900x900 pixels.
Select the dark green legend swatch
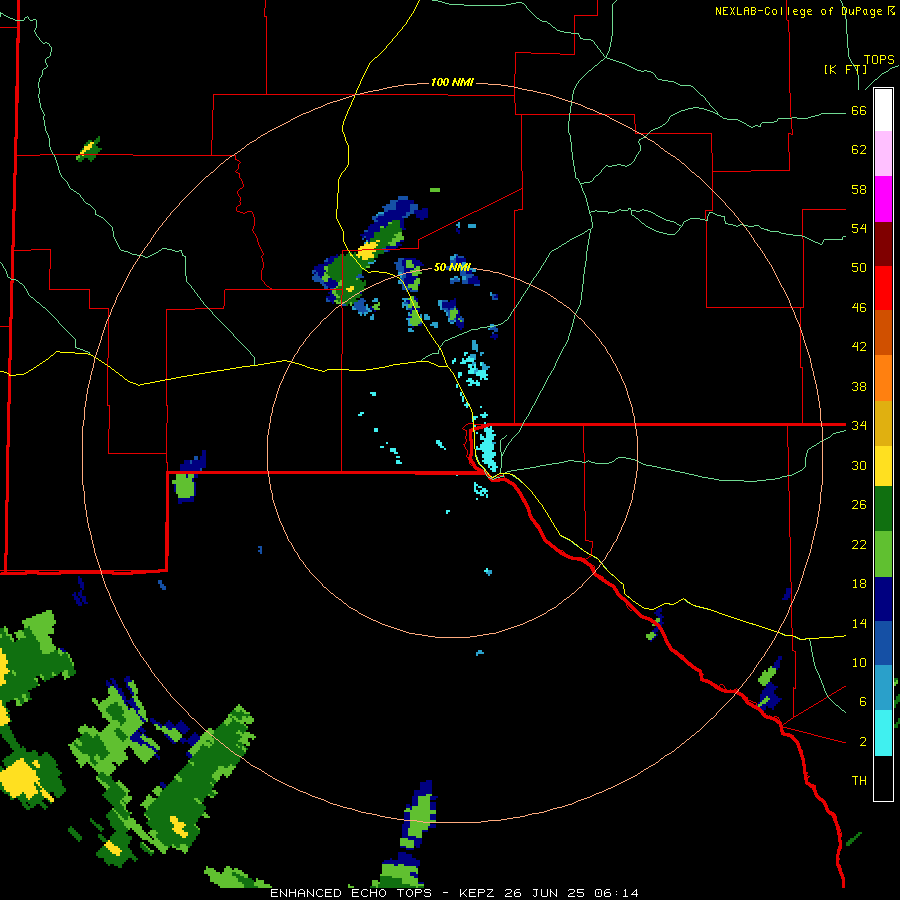pos(883,509)
